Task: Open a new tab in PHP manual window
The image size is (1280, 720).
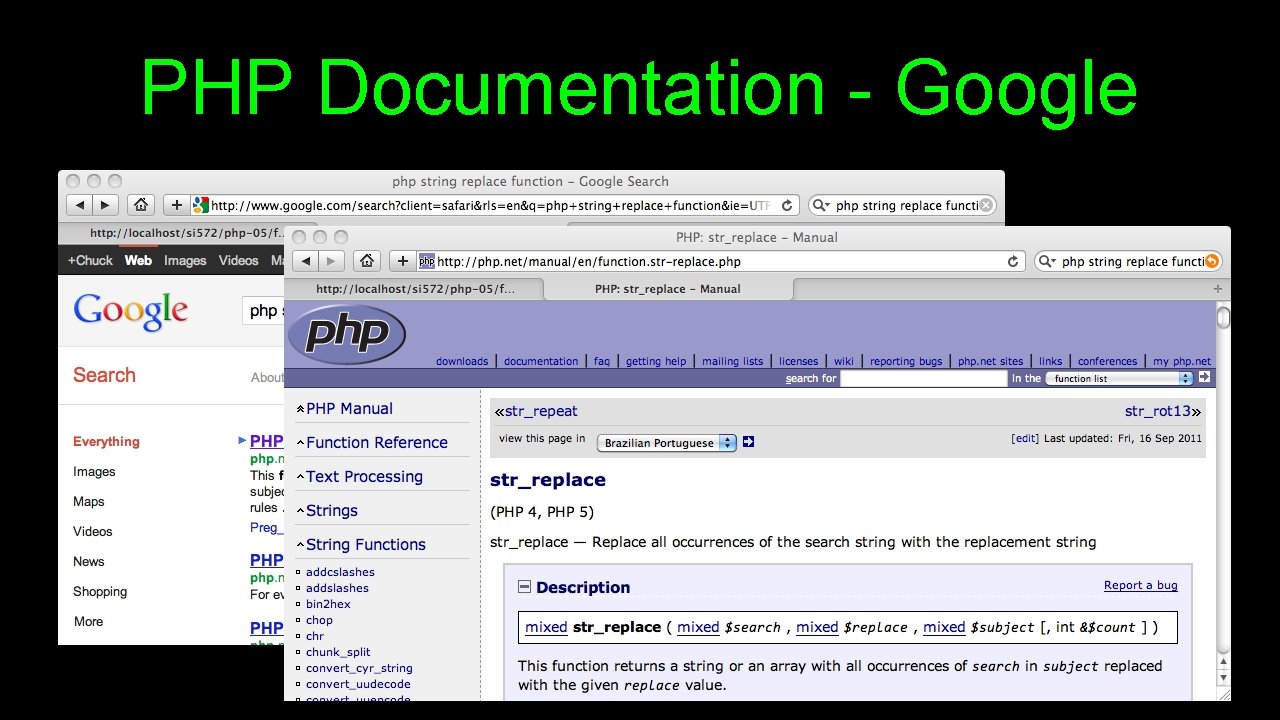Action: coord(1217,289)
